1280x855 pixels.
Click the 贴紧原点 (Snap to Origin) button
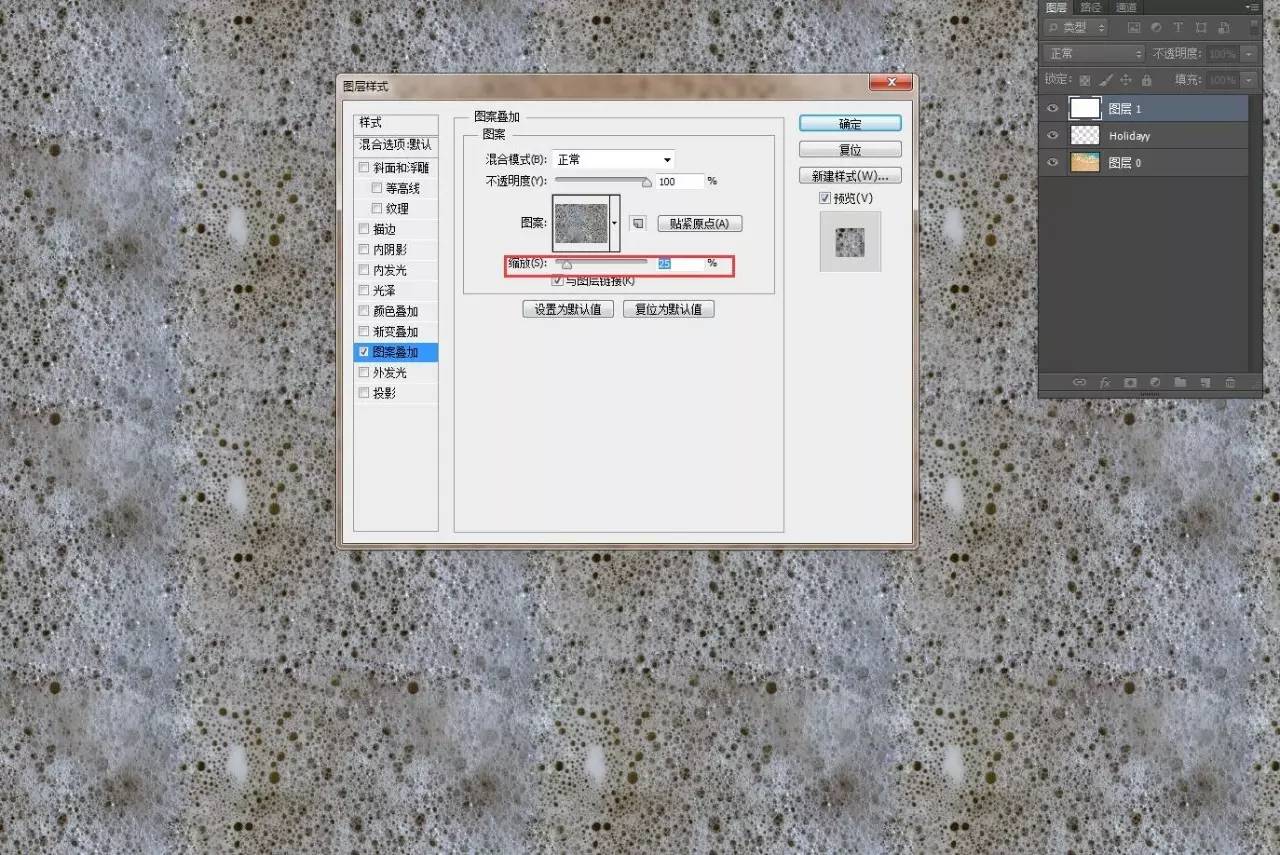699,224
